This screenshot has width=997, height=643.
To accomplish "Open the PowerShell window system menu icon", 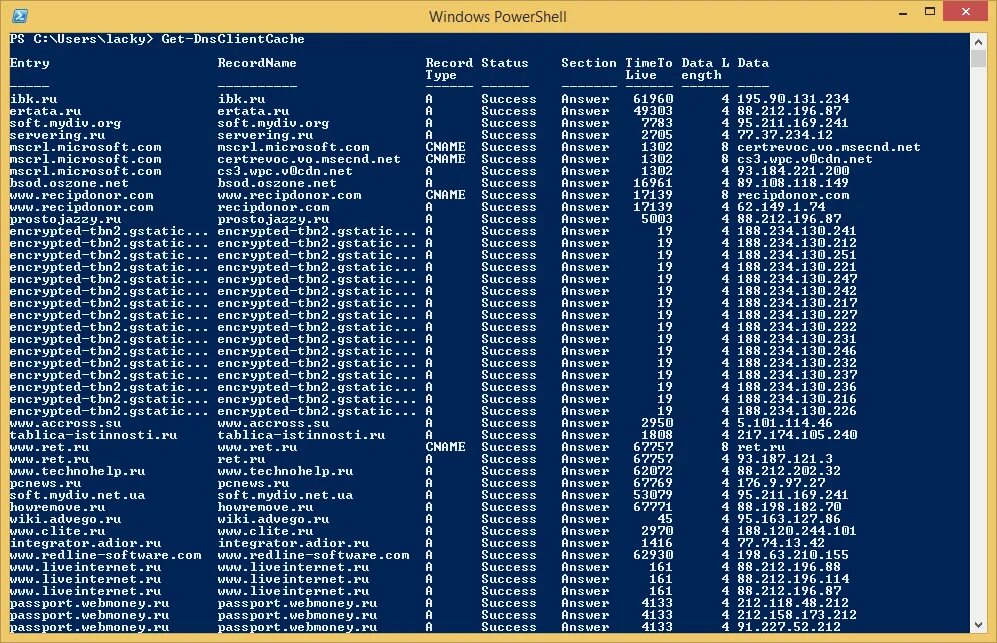I will pyautogui.click(x=20, y=16).
